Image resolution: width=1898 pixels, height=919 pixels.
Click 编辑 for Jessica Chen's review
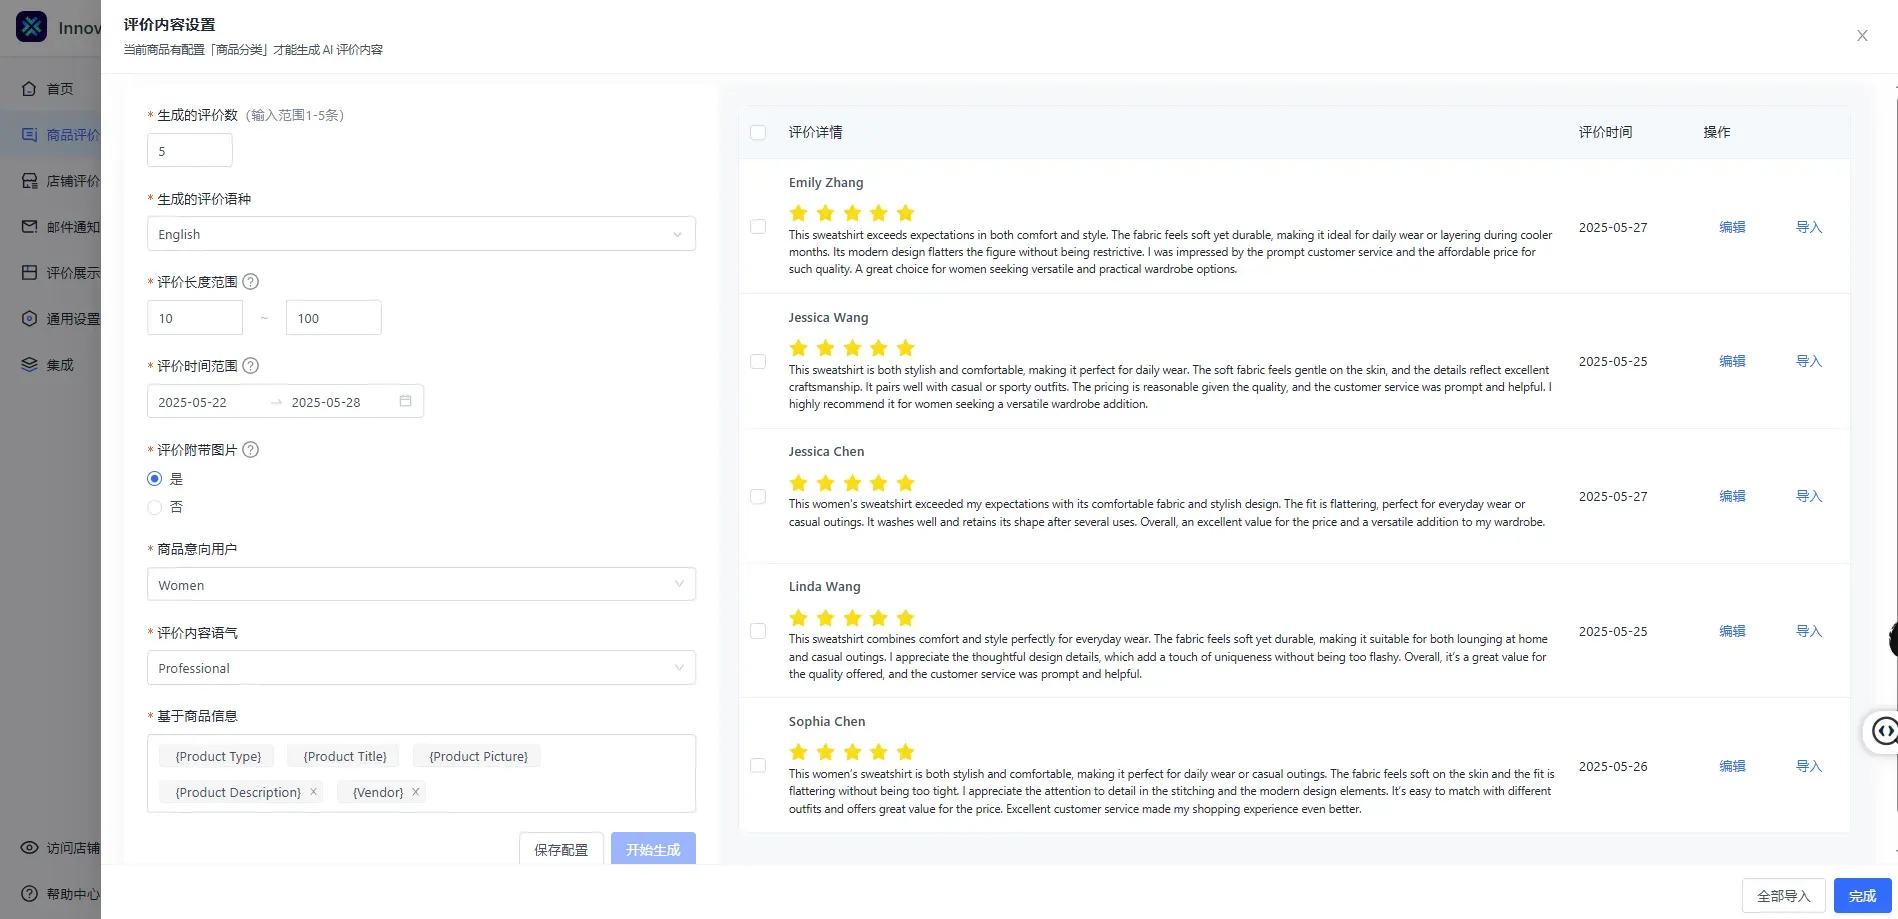point(1732,496)
